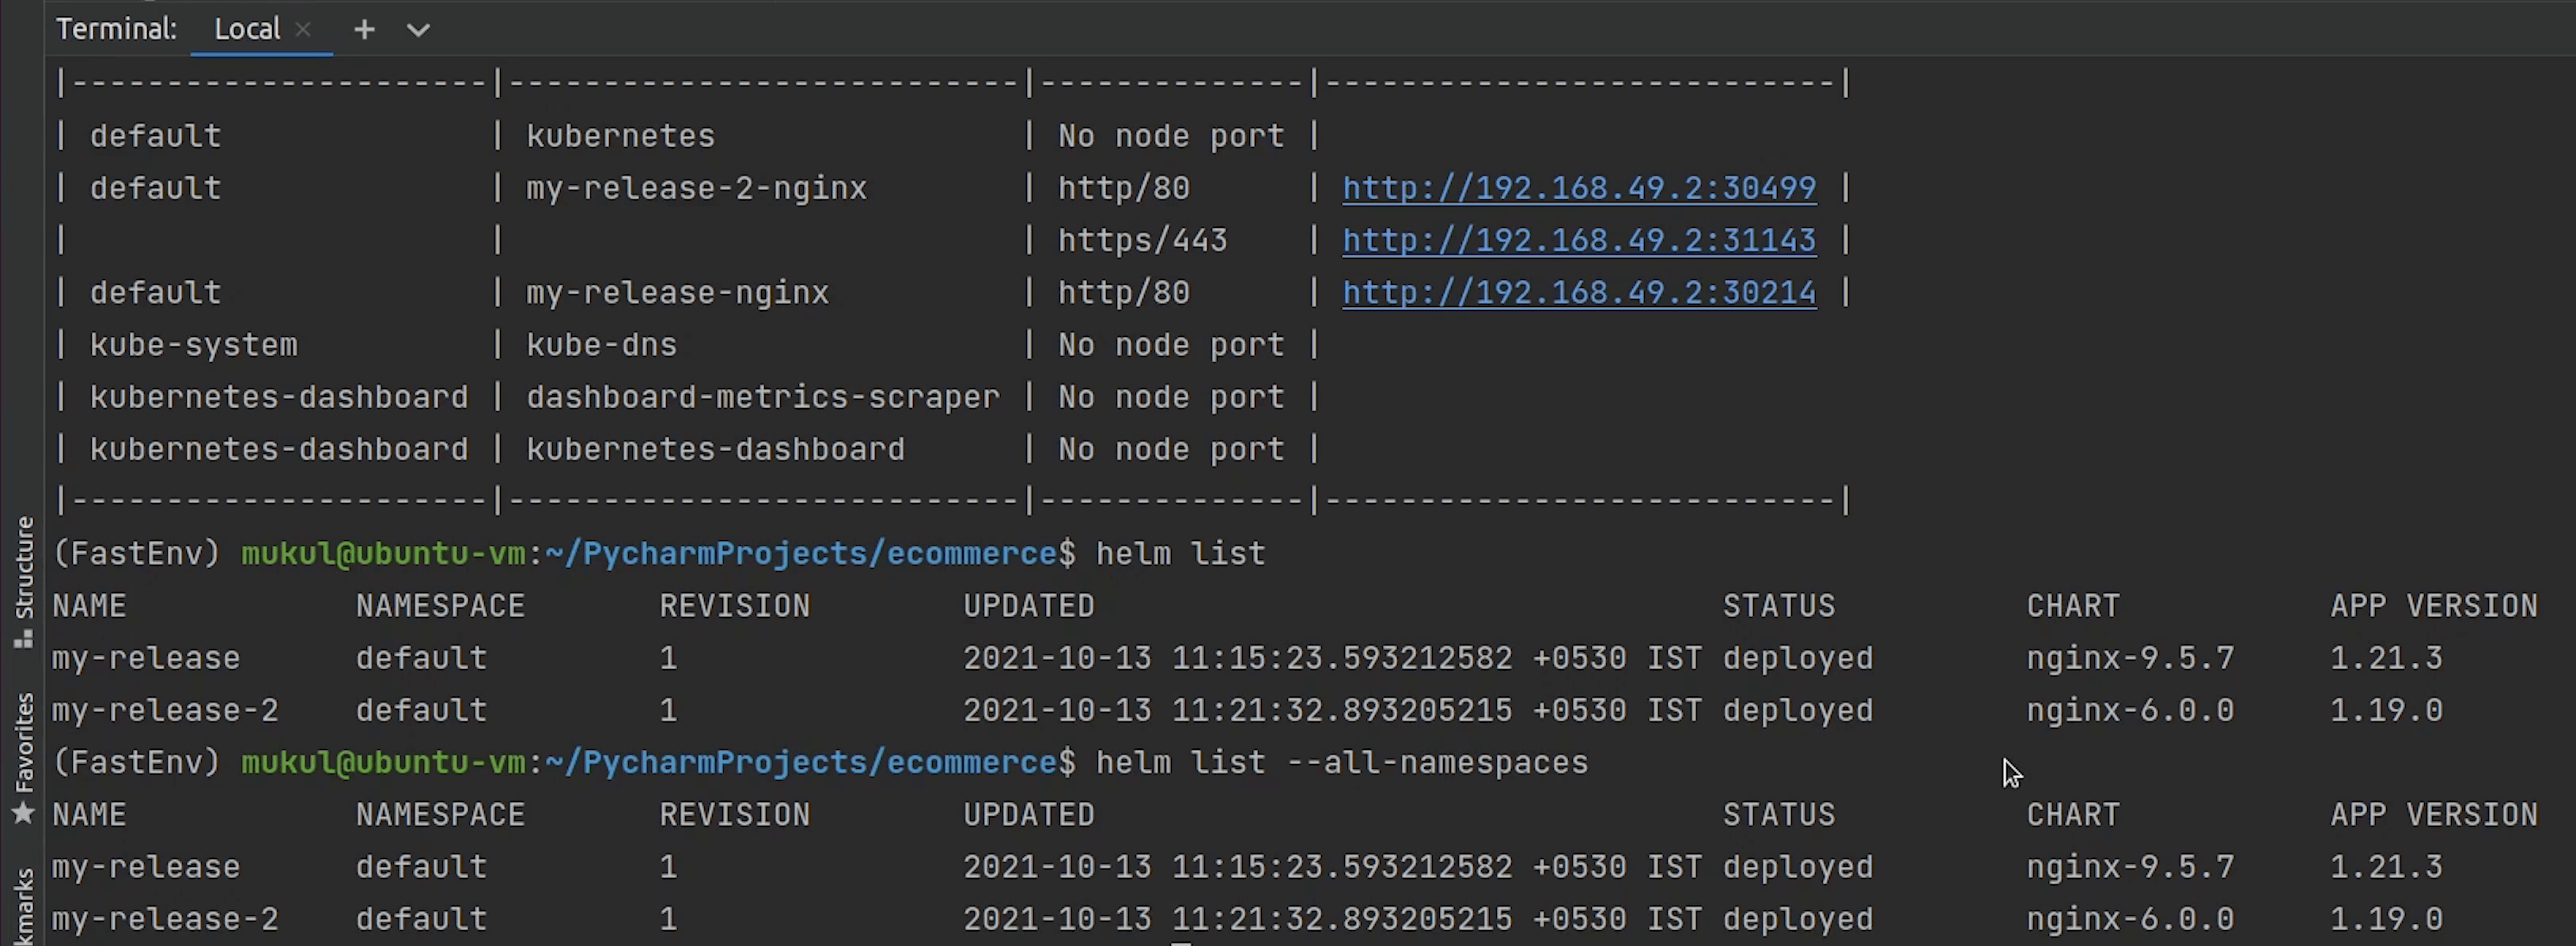This screenshot has width=2576, height=946.
Task: Open the 192.168.49.2:30499 link
Action: (1578, 188)
